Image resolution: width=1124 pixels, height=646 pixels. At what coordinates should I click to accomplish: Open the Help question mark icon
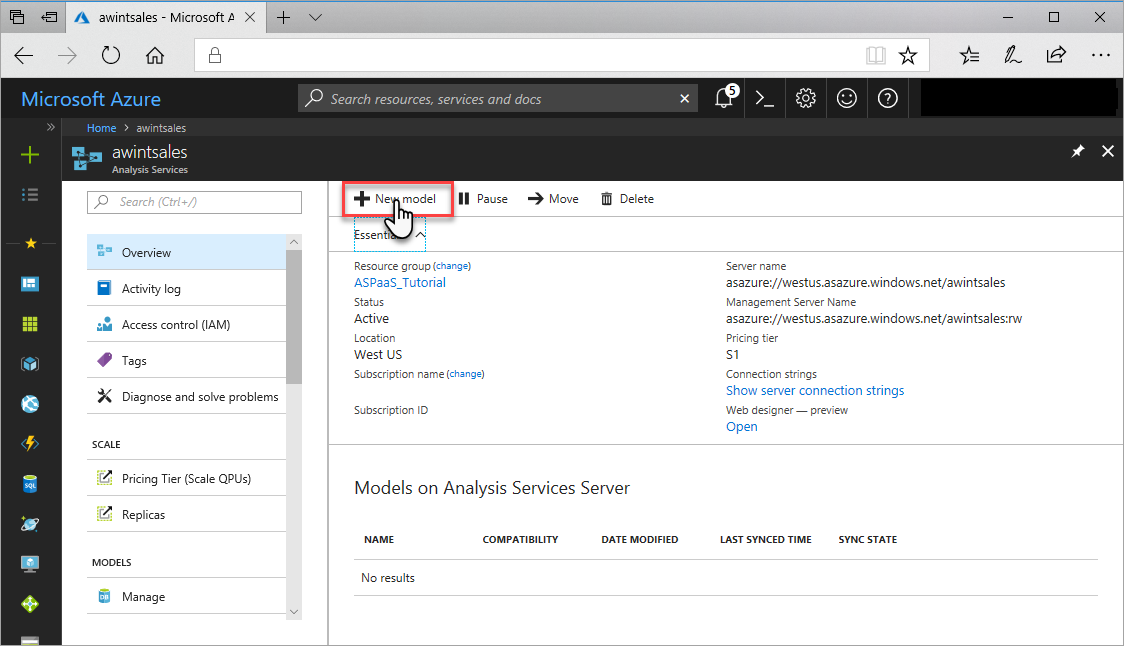click(x=887, y=98)
